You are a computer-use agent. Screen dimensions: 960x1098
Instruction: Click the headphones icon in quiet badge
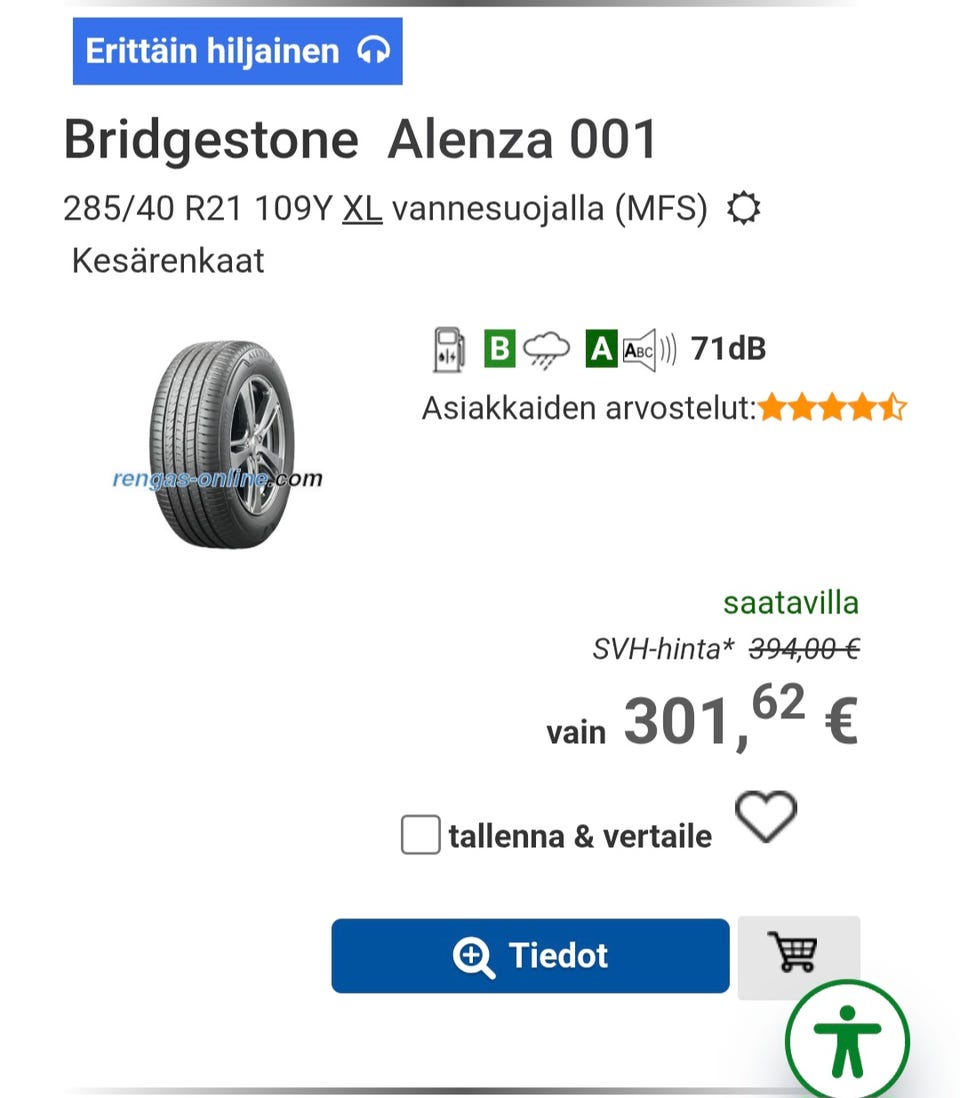click(373, 51)
